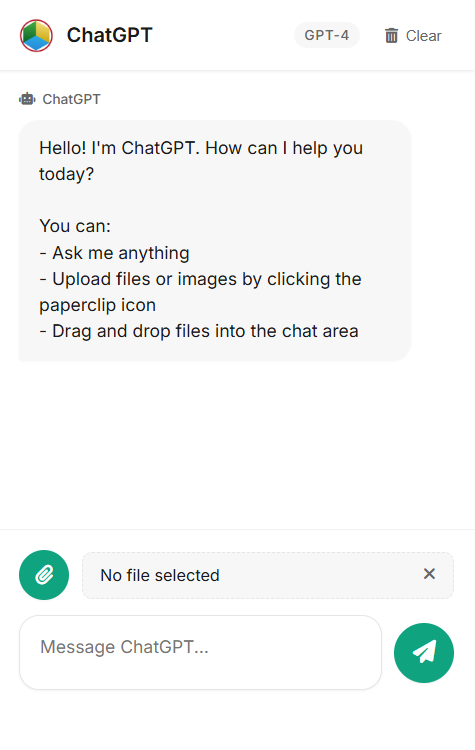Click the You can: line in the message
The width and height of the screenshot is (475, 750).
point(75,226)
